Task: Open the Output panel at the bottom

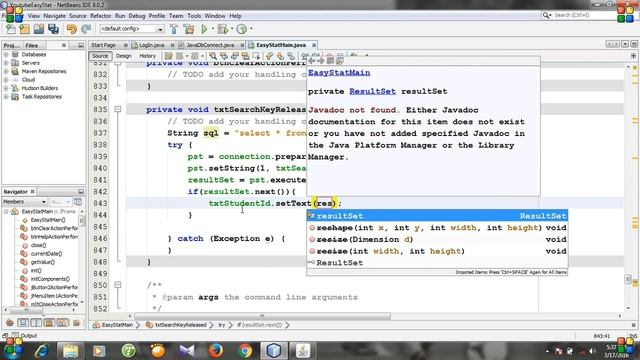Action: 24,336
